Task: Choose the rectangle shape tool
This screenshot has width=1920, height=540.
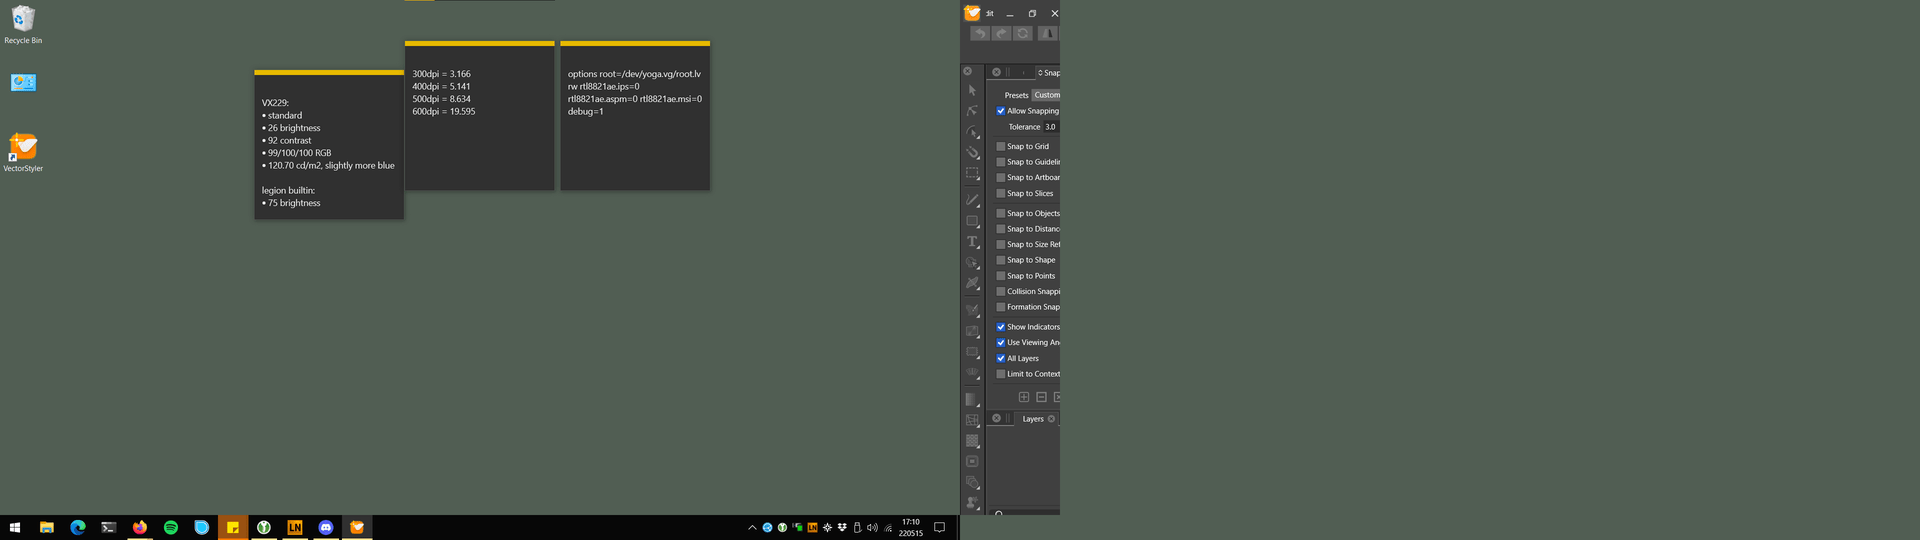Action: (x=972, y=221)
